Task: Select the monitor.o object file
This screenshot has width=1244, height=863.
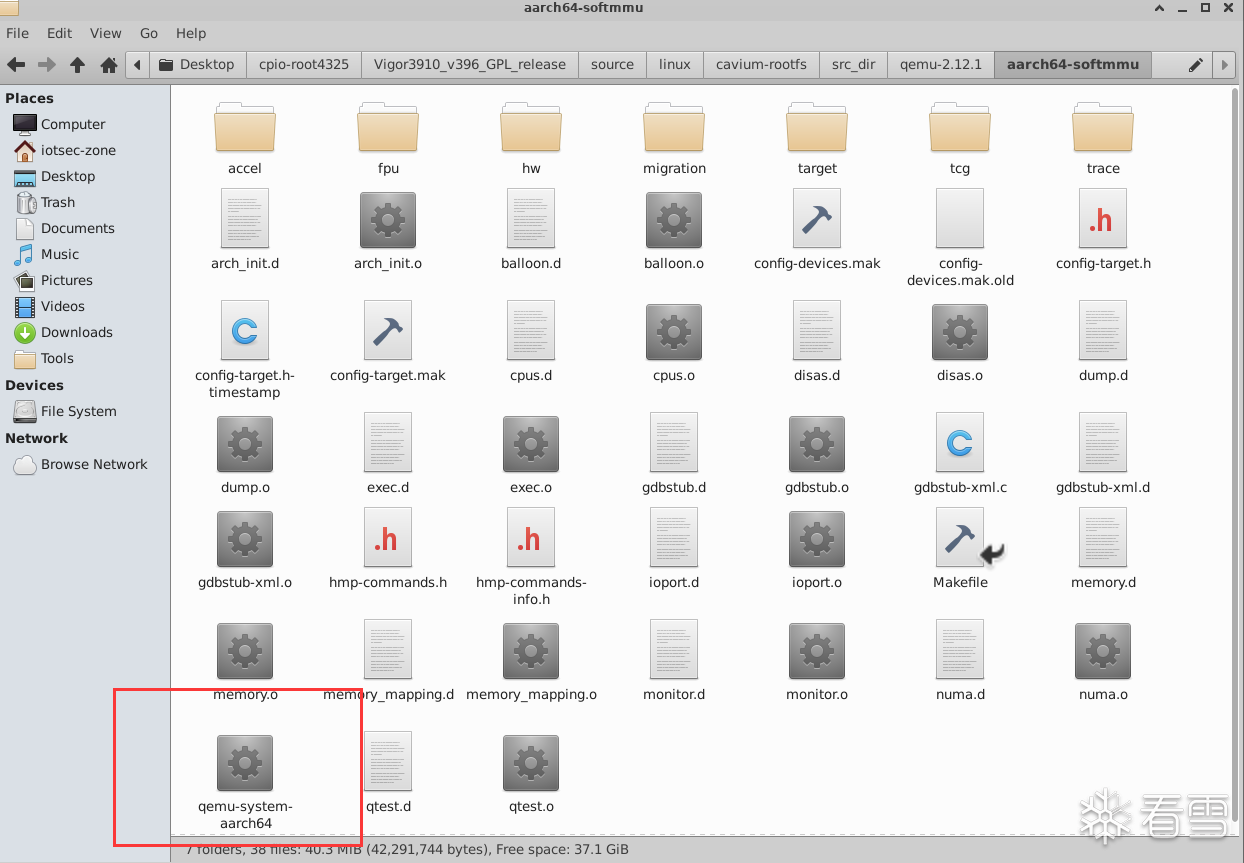Action: 817,661
